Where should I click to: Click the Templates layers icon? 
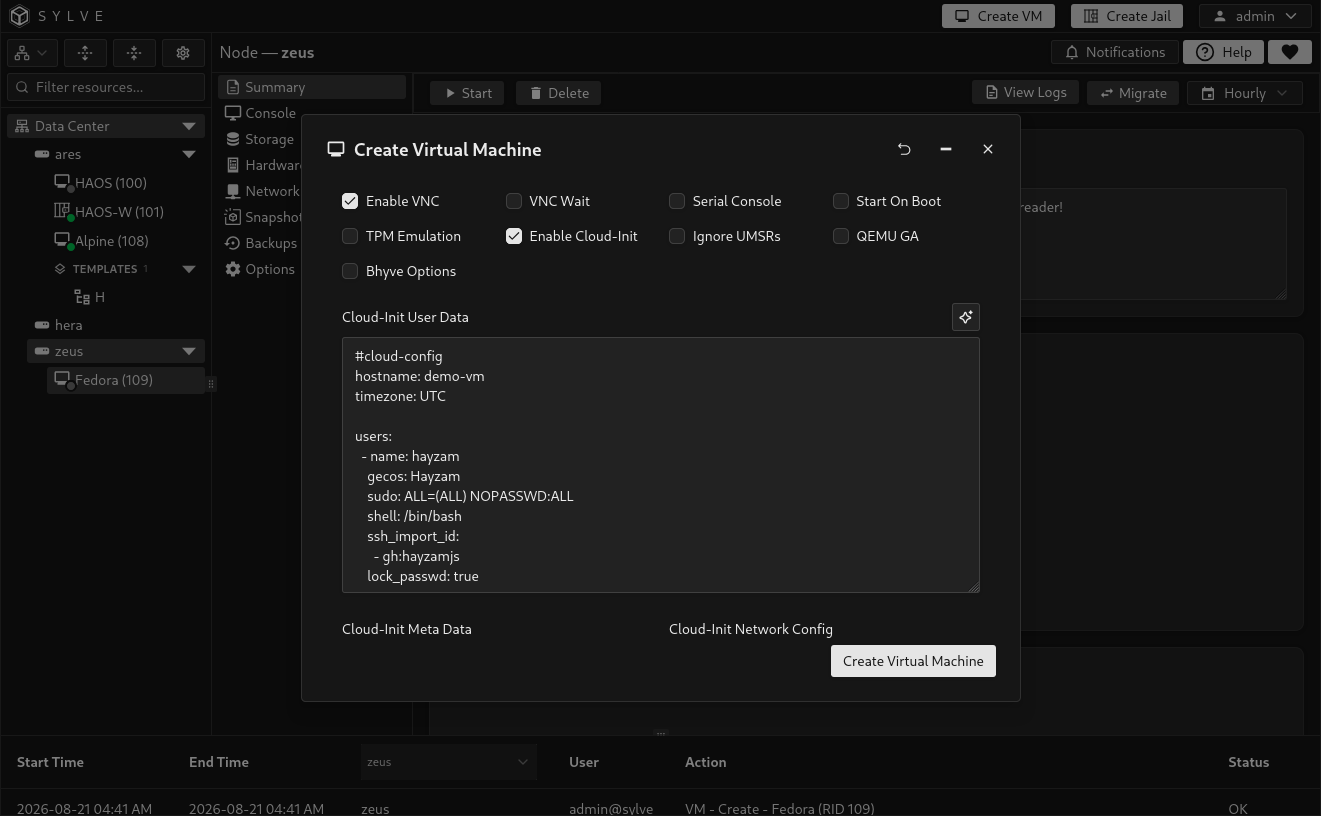[x=60, y=269]
